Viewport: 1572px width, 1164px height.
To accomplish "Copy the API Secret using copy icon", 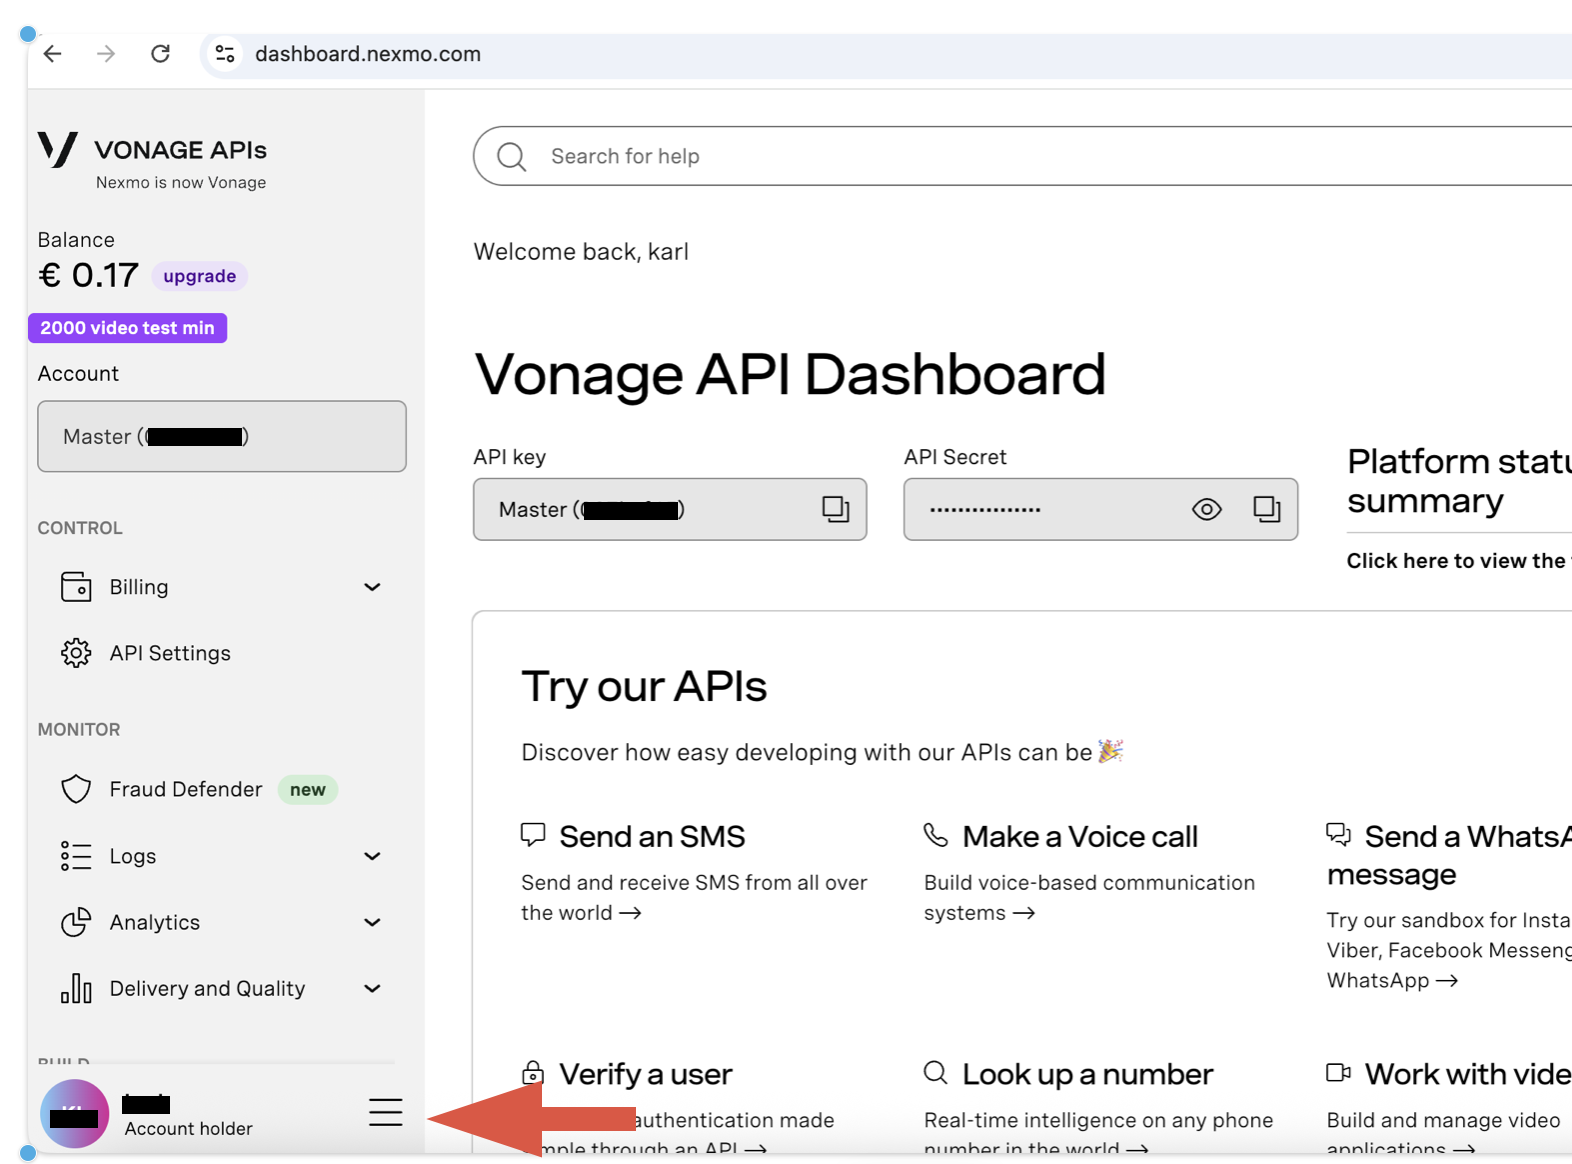I will (1266, 509).
